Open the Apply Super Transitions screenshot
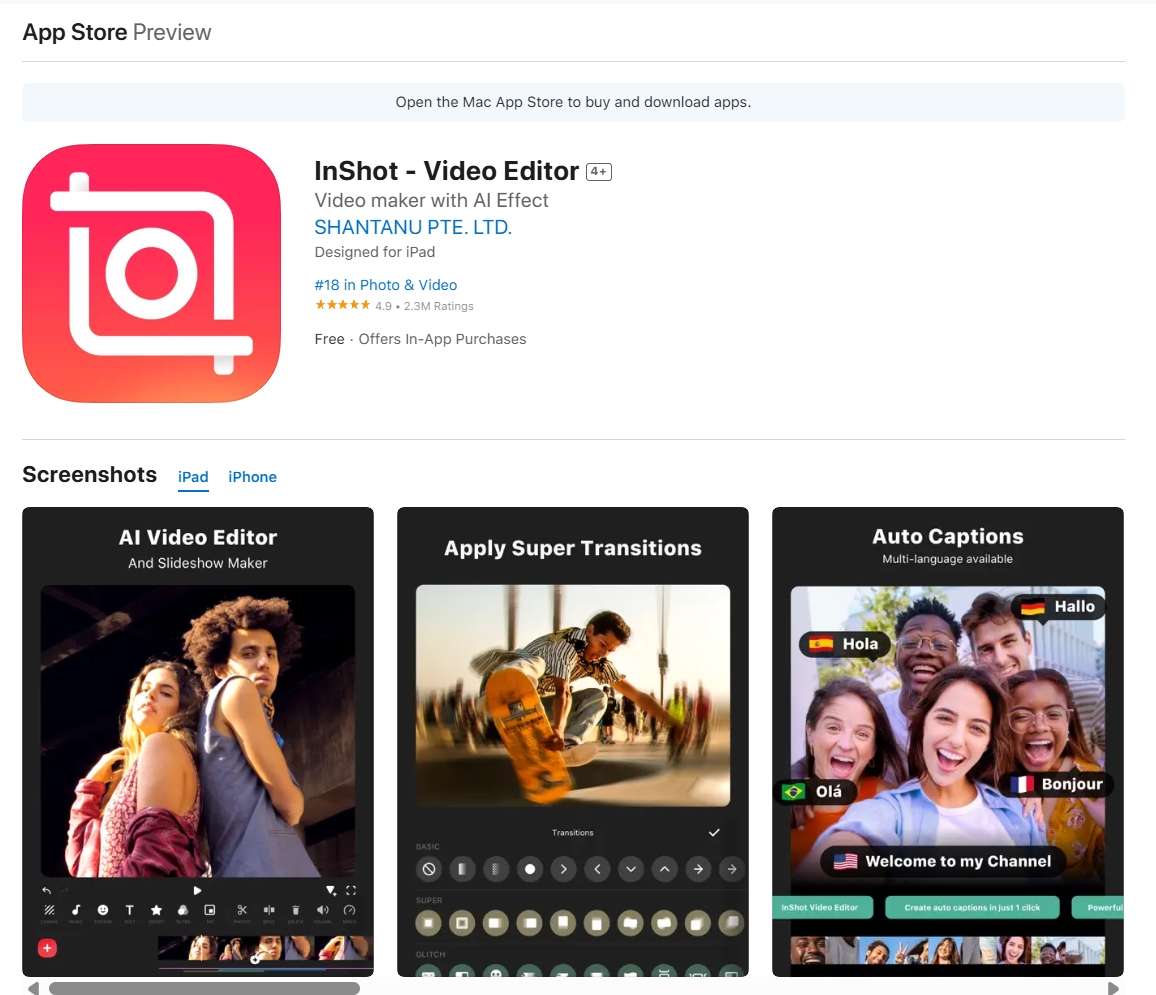Screen dimensions: 1156x995 click(573, 741)
